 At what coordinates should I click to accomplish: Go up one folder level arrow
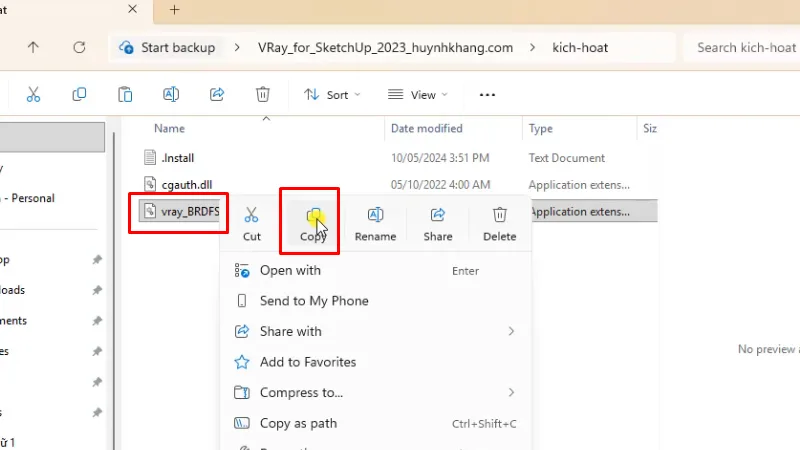tap(33, 47)
